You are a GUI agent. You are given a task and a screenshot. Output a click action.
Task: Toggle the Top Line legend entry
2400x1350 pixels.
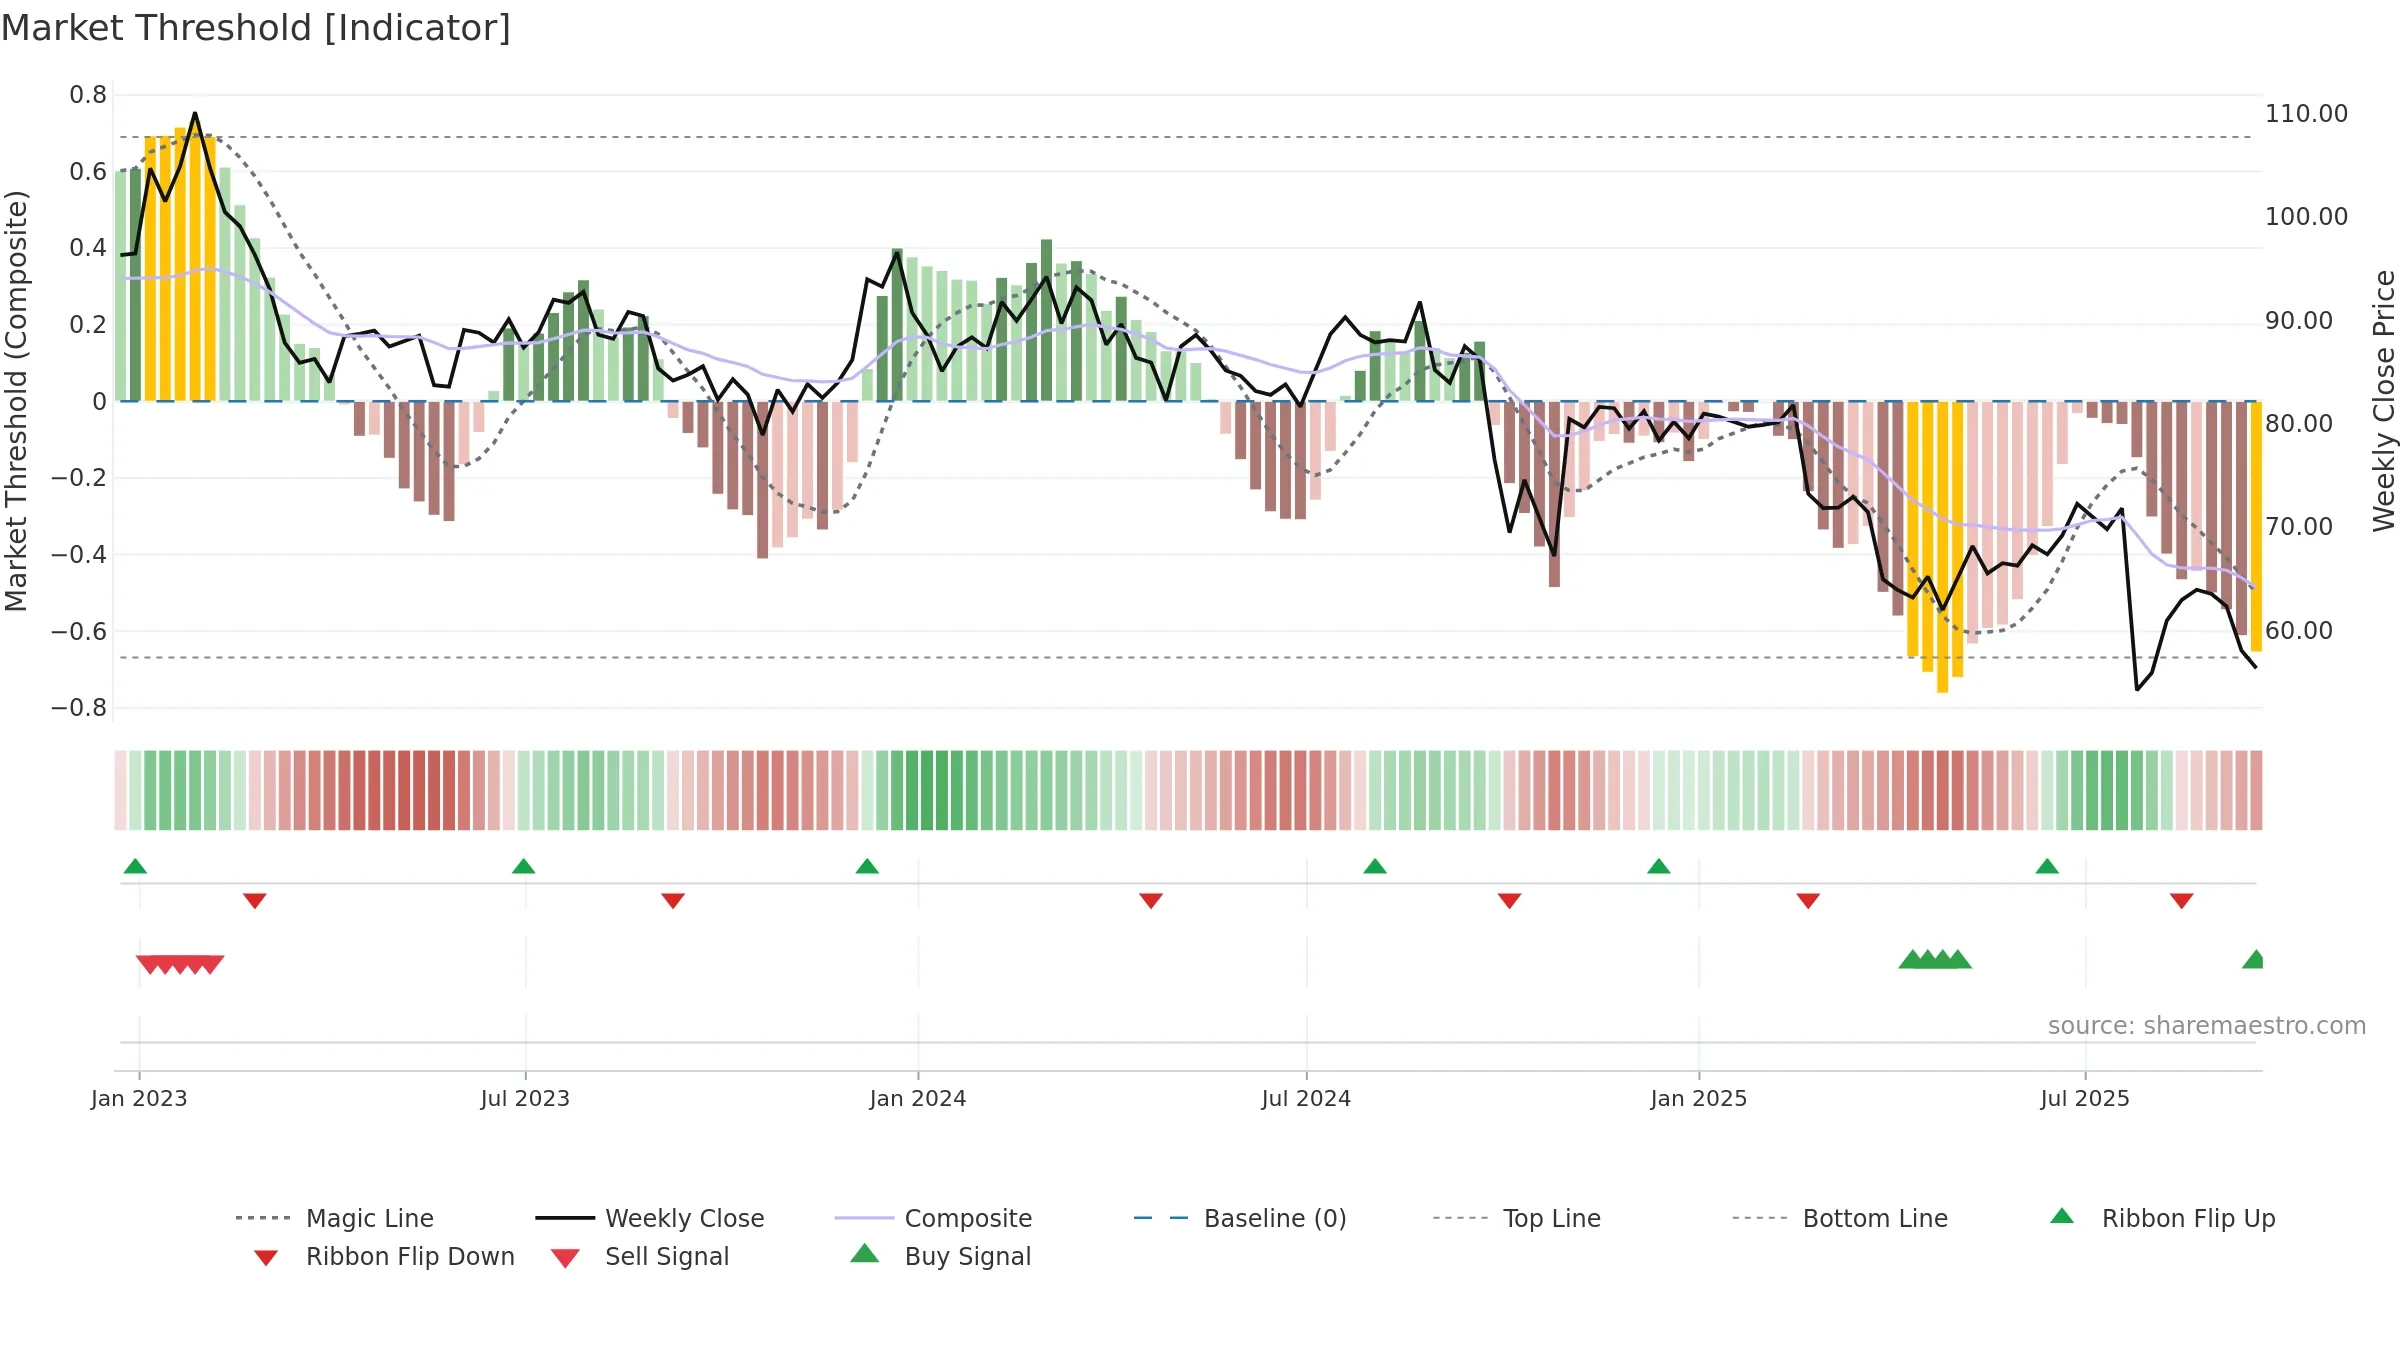(x=1516, y=1218)
